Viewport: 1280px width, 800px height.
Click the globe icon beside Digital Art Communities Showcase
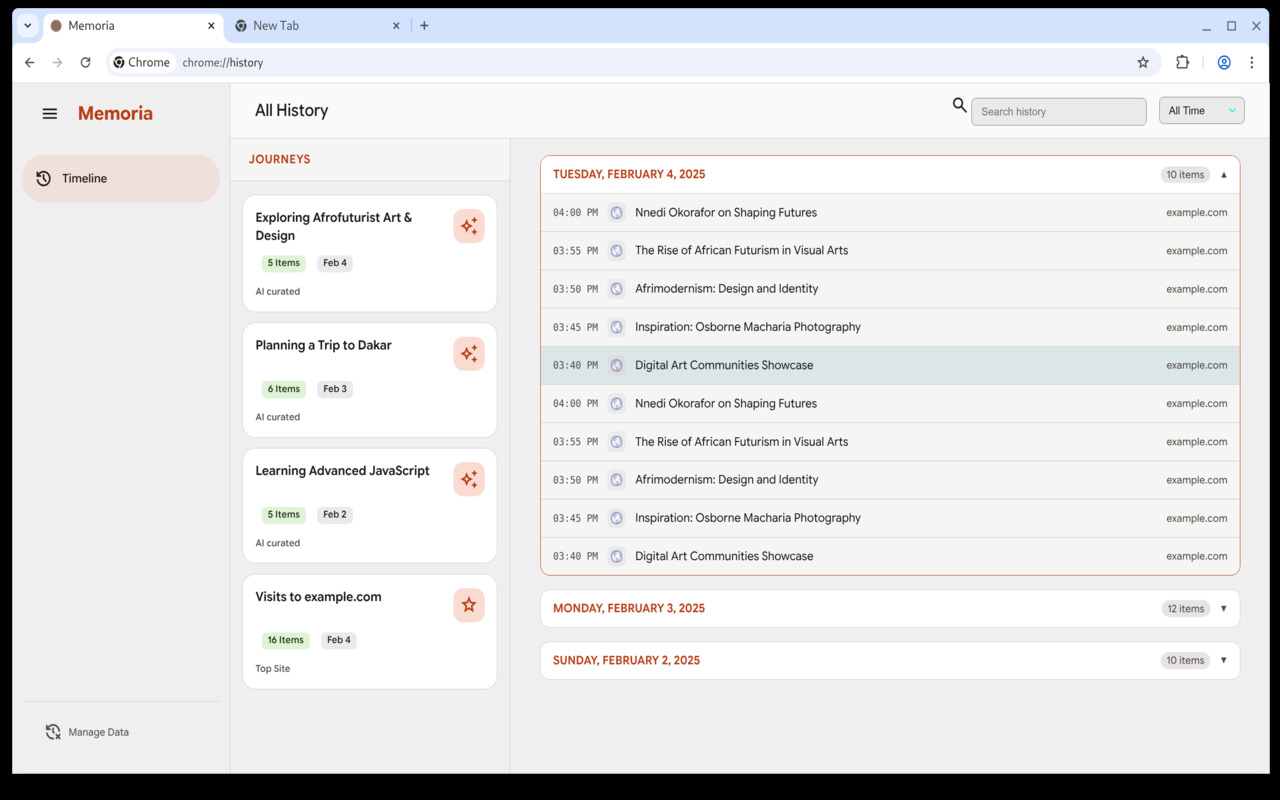tap(616, 365)
